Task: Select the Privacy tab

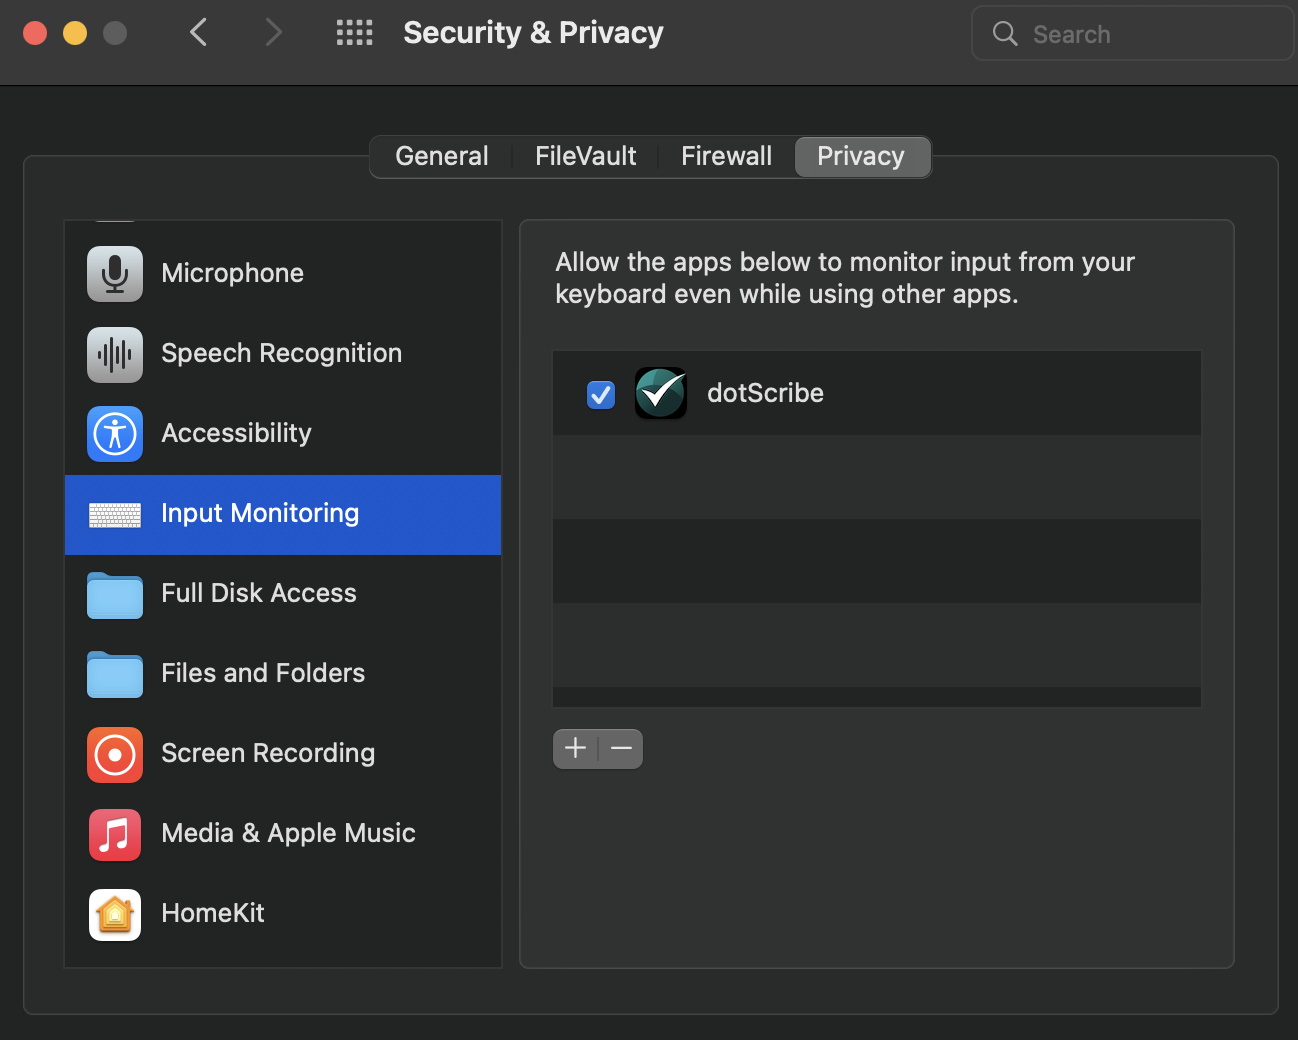Action: [861, 156]
